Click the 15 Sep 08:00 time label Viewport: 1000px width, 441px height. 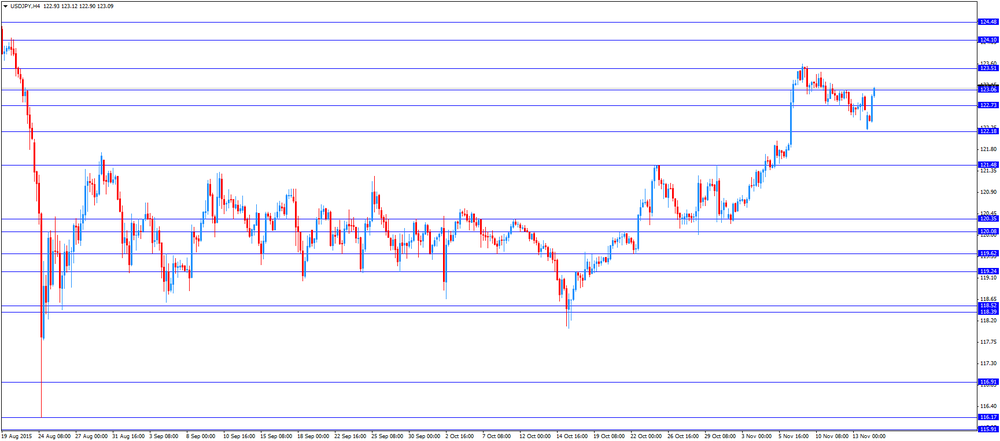276,437
